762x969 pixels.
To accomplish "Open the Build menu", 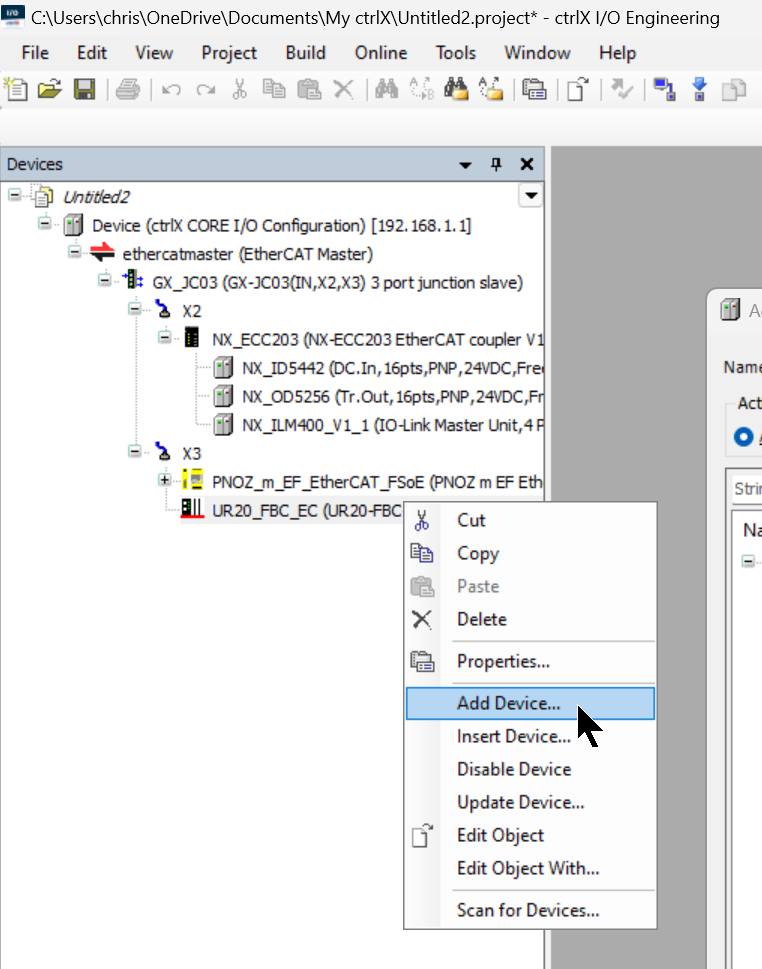I will point(305,53).
